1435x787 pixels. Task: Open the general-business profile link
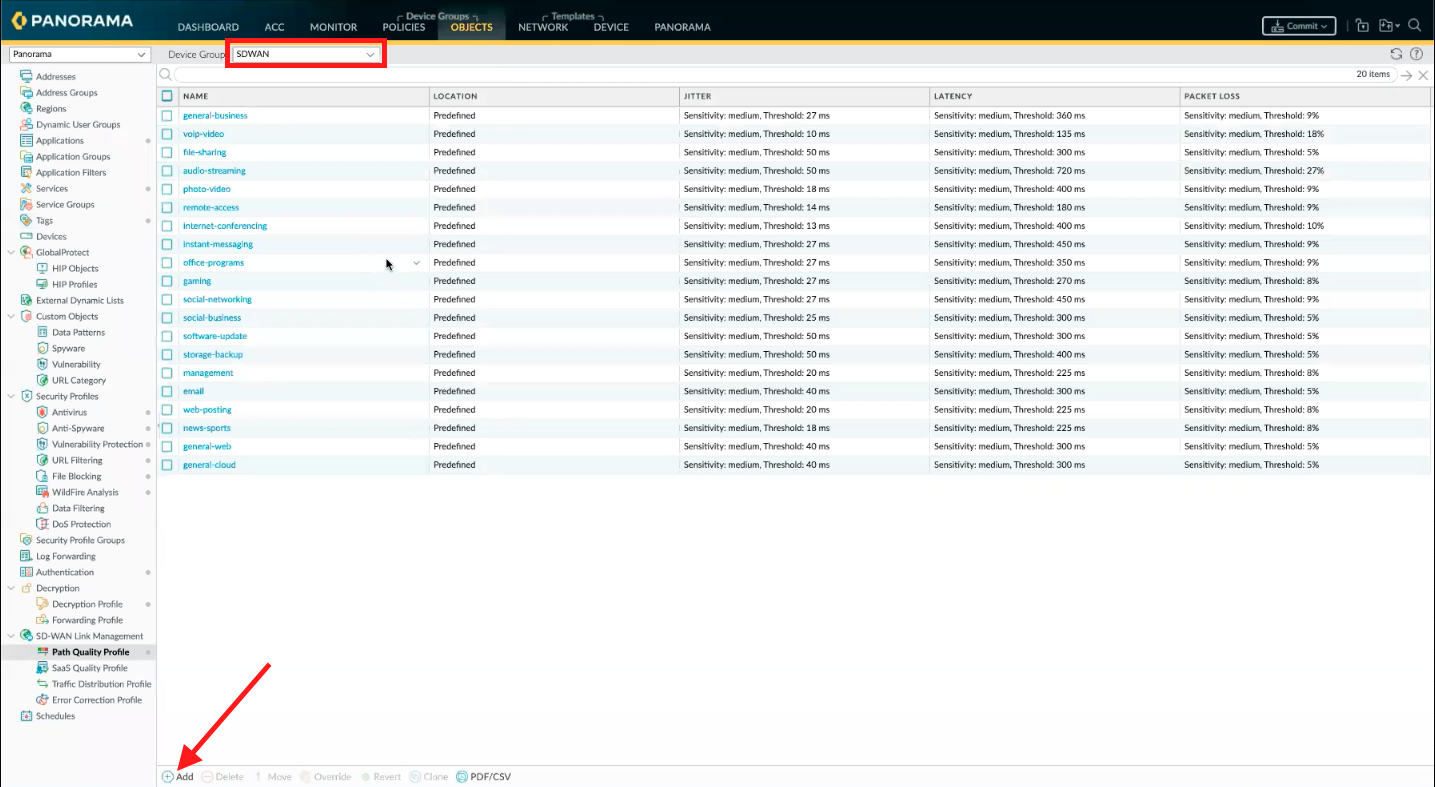(x=215, y=115)
